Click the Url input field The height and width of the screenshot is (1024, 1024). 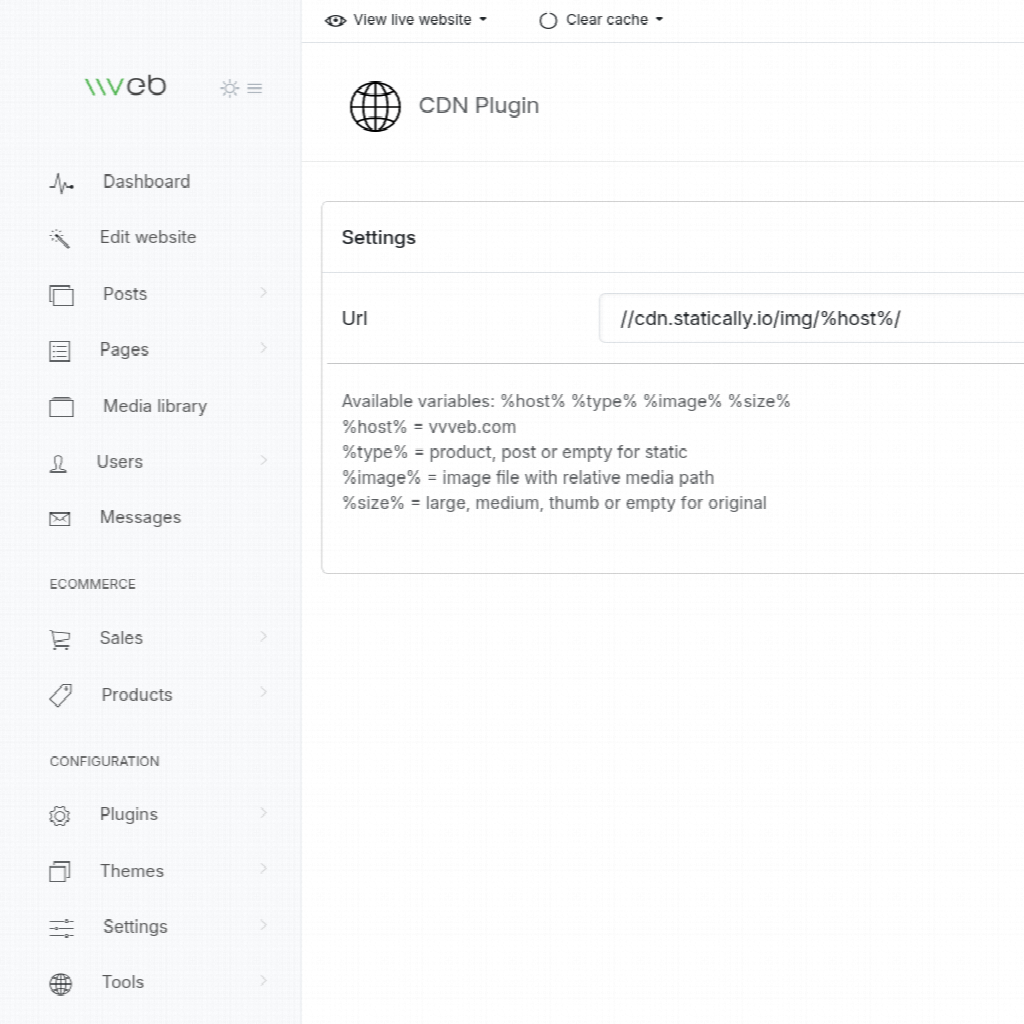[810, 319]
